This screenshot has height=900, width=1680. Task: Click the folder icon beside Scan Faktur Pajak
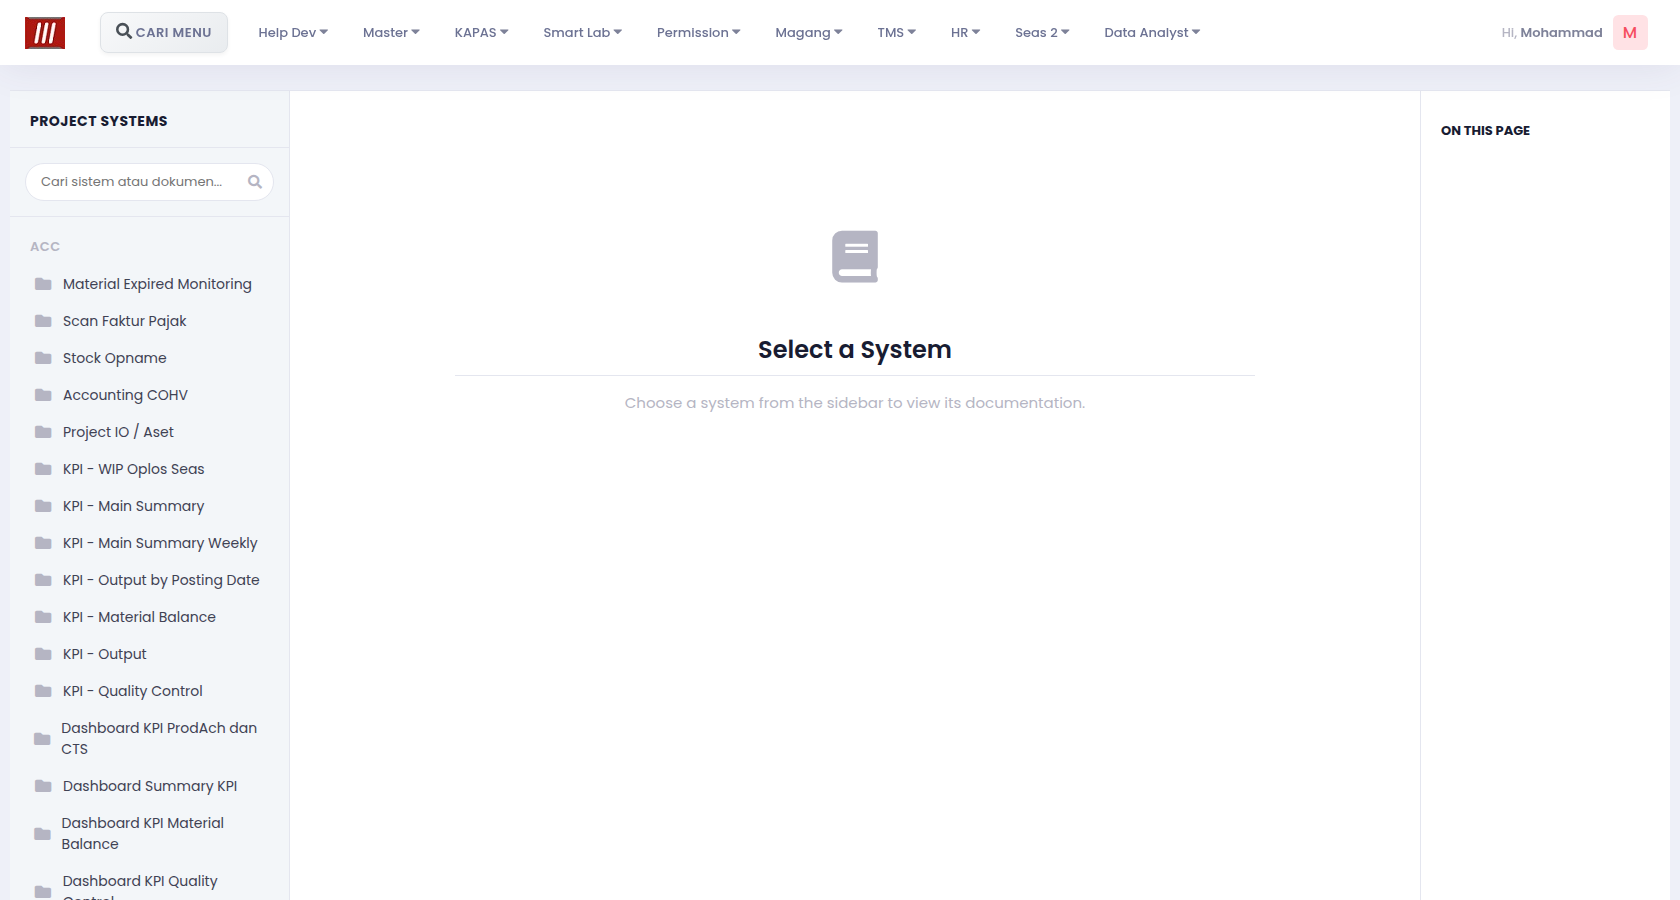point(43,321)
